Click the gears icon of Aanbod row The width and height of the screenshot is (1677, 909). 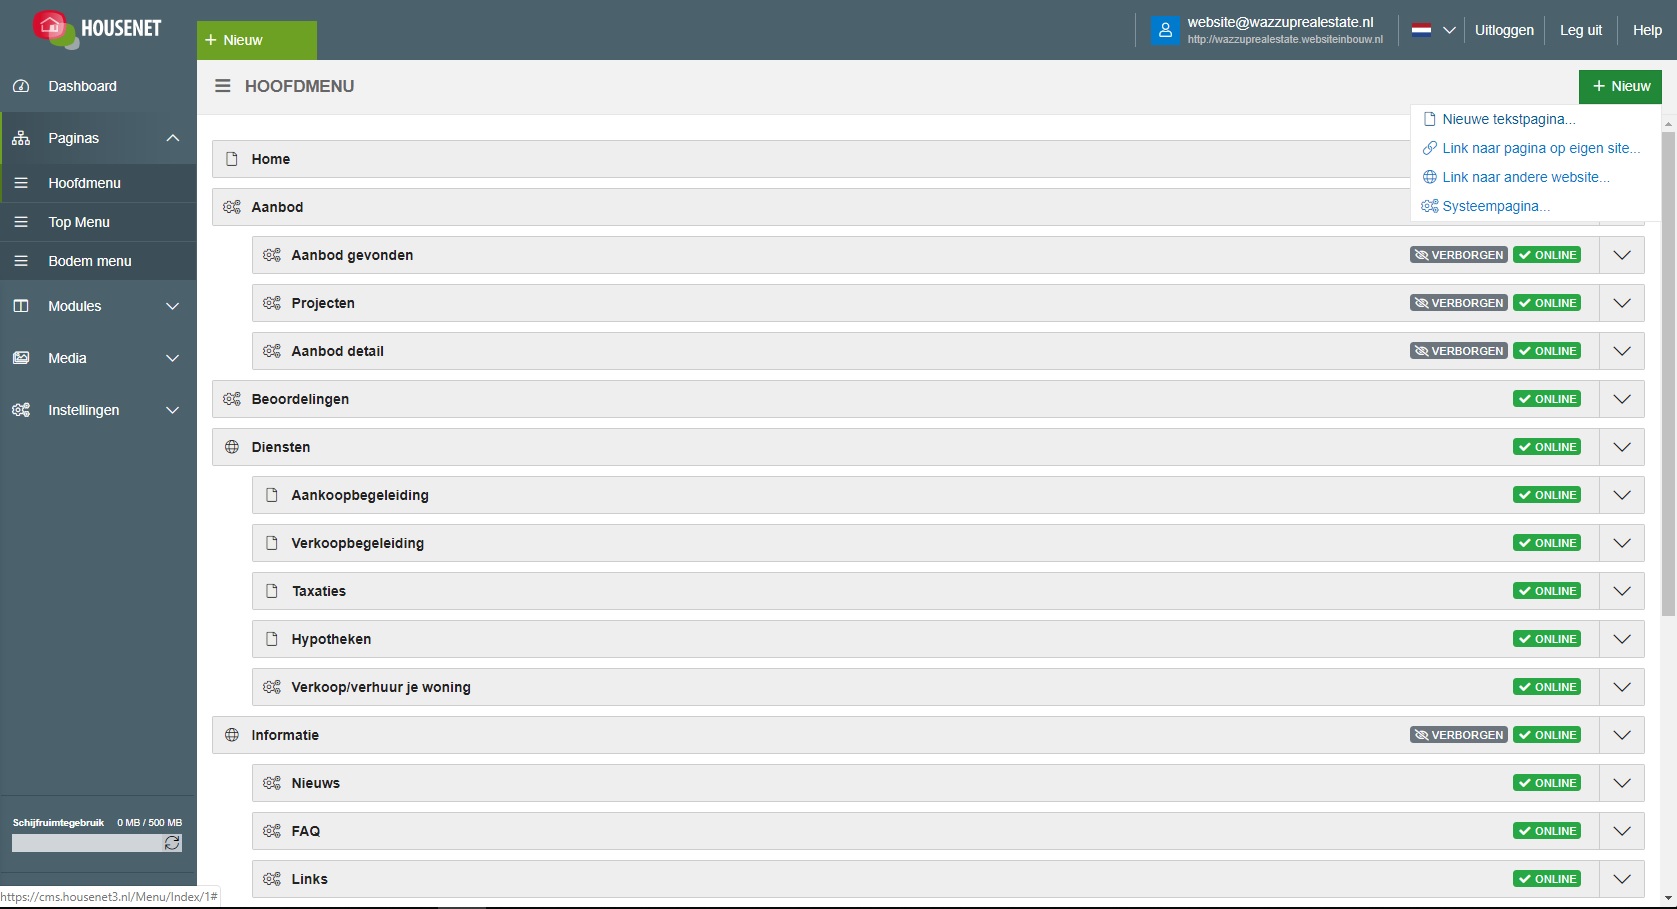pos(232,207)
